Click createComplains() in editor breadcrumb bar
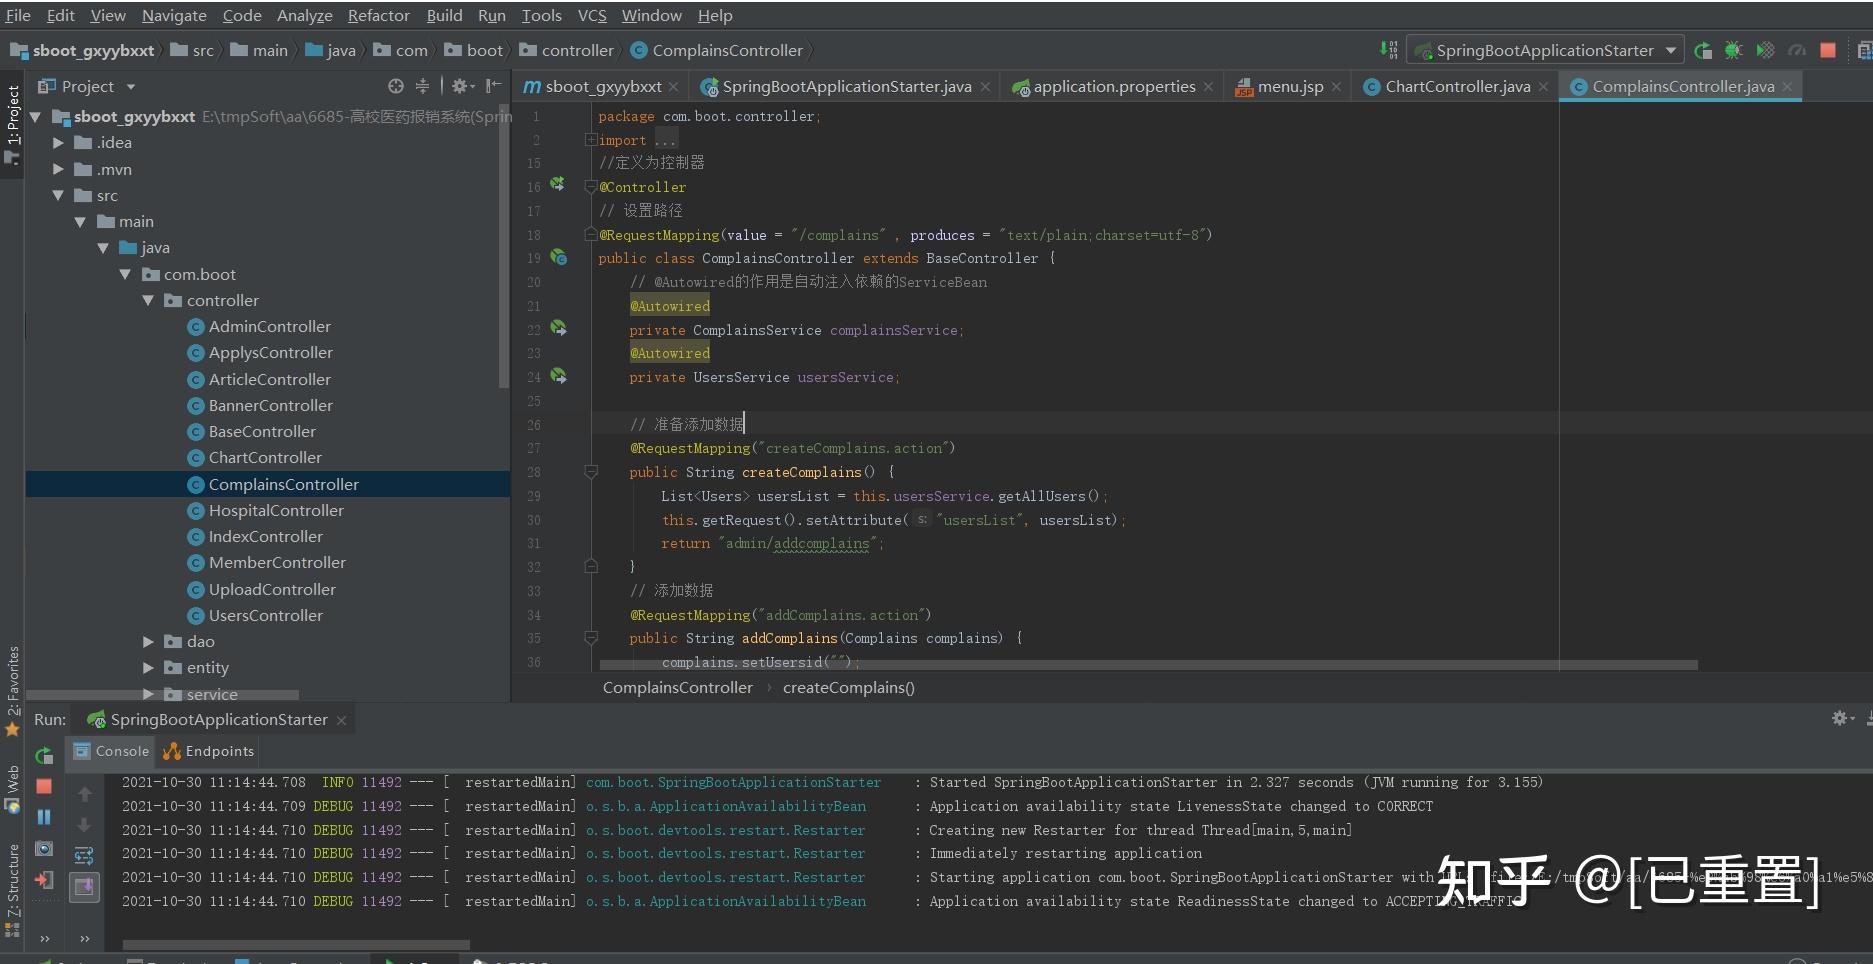 pos(848,687)
